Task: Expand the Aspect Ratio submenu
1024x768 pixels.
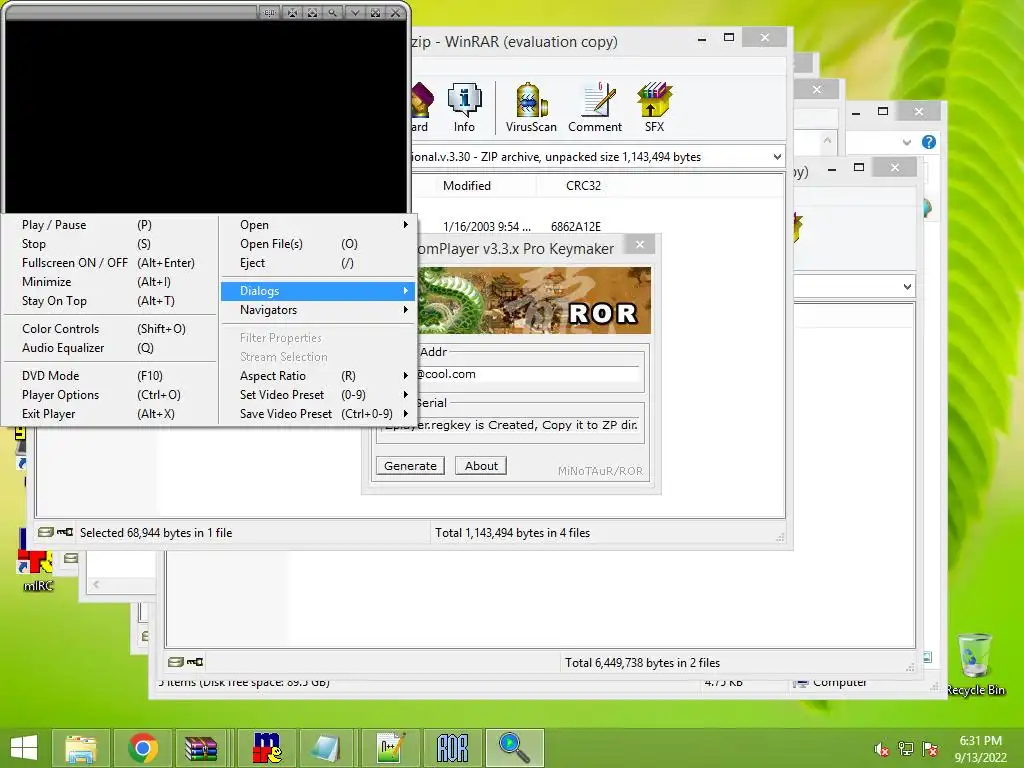Action: (x=317, y=376)
